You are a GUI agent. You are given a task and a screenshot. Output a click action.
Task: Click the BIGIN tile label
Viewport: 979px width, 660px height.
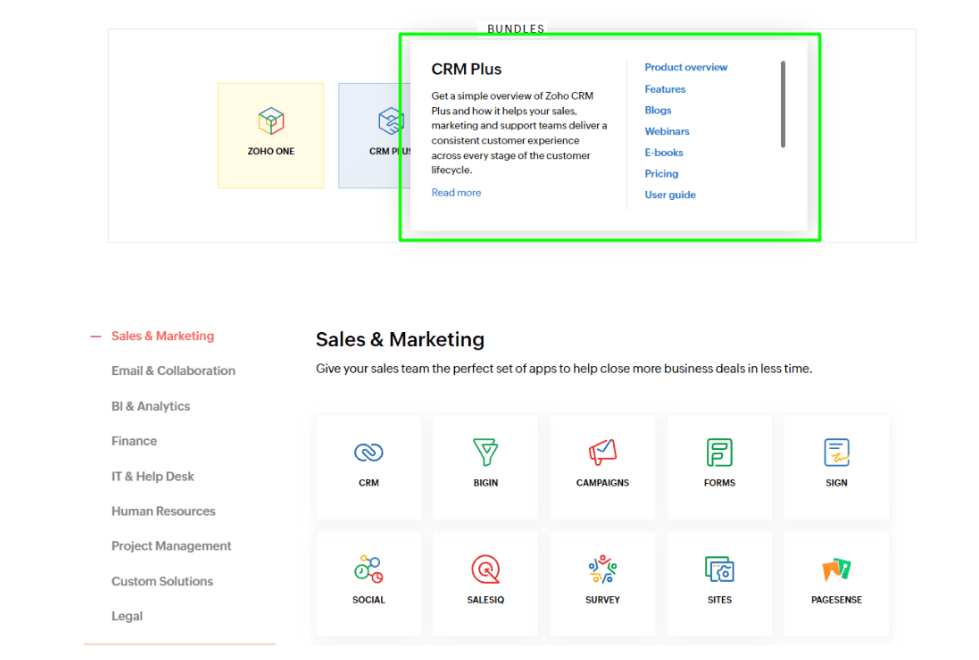coord(485,483)
